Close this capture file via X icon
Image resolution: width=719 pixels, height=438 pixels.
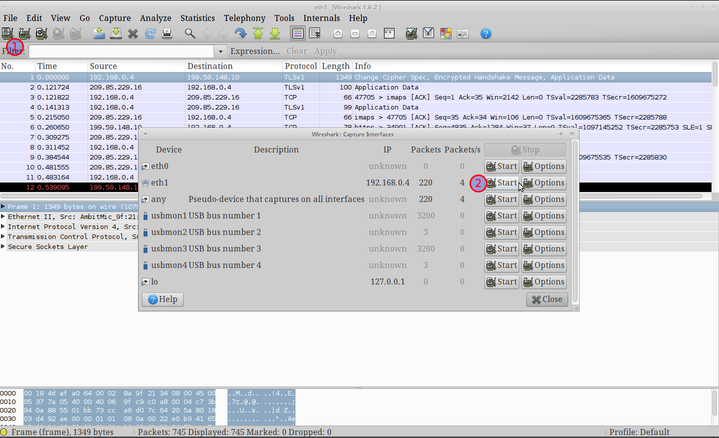point(133,33)
